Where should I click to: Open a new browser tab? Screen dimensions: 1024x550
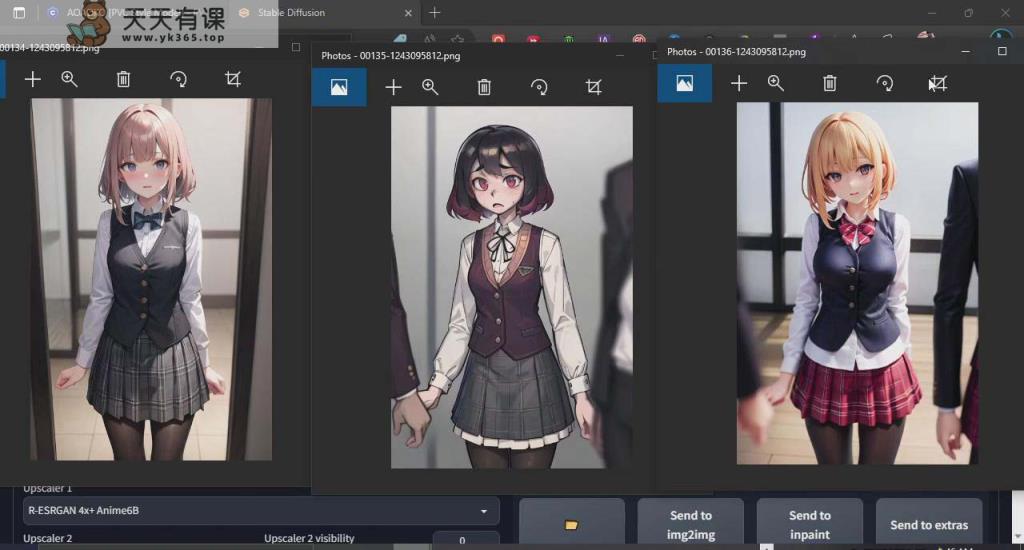(434, 12)
